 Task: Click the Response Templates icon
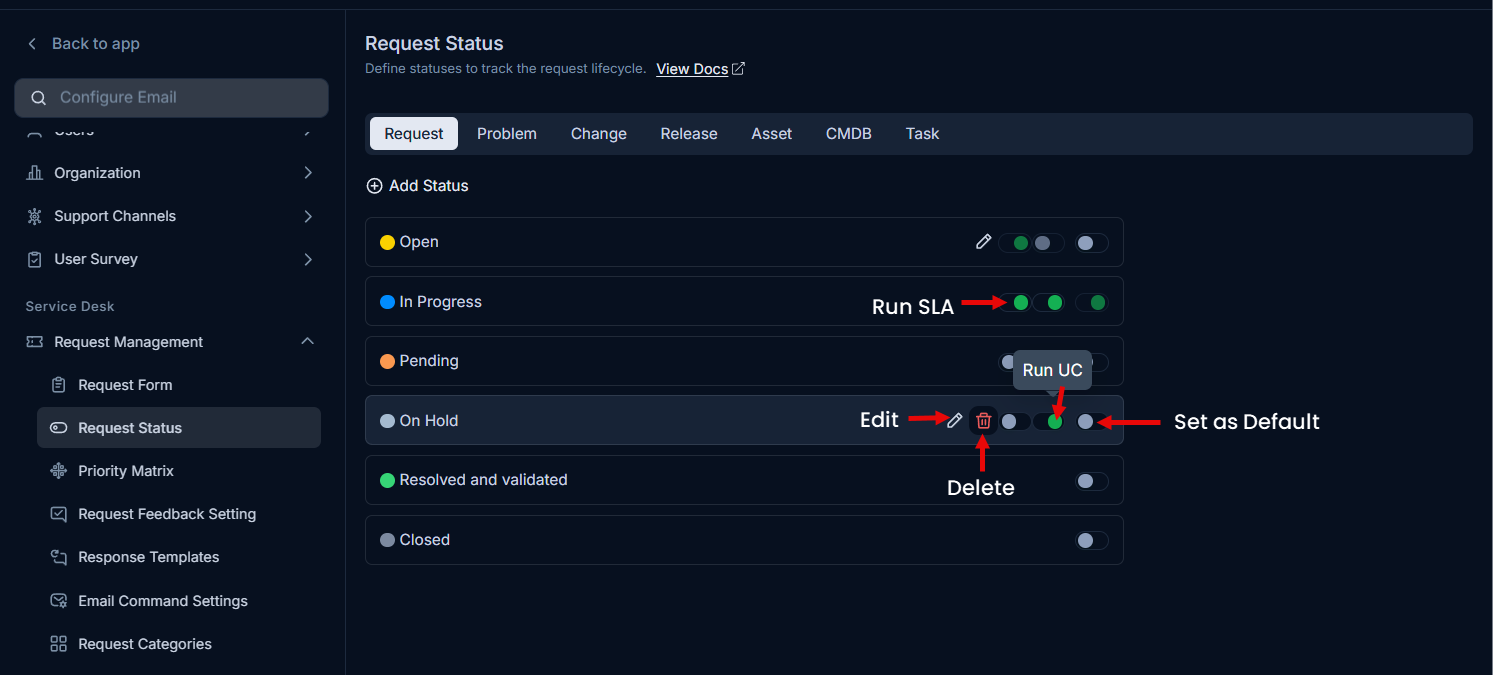point(59,557)
